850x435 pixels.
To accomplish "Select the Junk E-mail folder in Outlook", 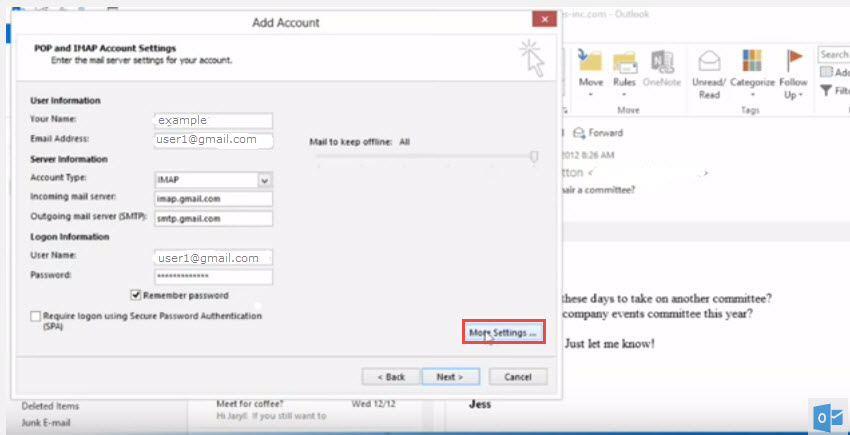I will click(x=46, y=423).
